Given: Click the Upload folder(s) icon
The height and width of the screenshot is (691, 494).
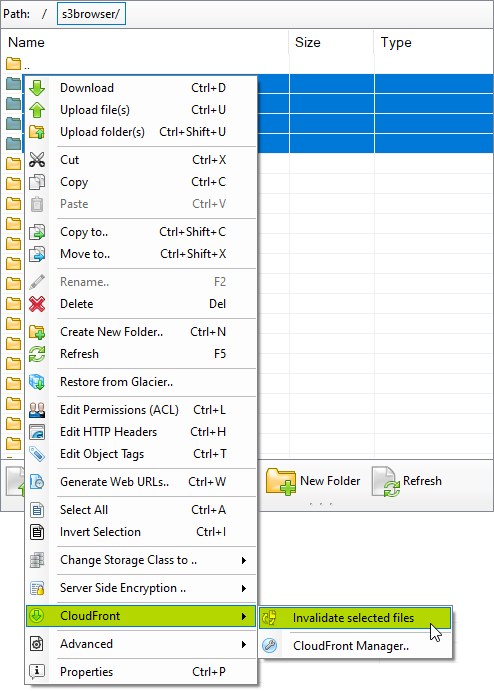Looking at the screenshot, I should 37,132.
